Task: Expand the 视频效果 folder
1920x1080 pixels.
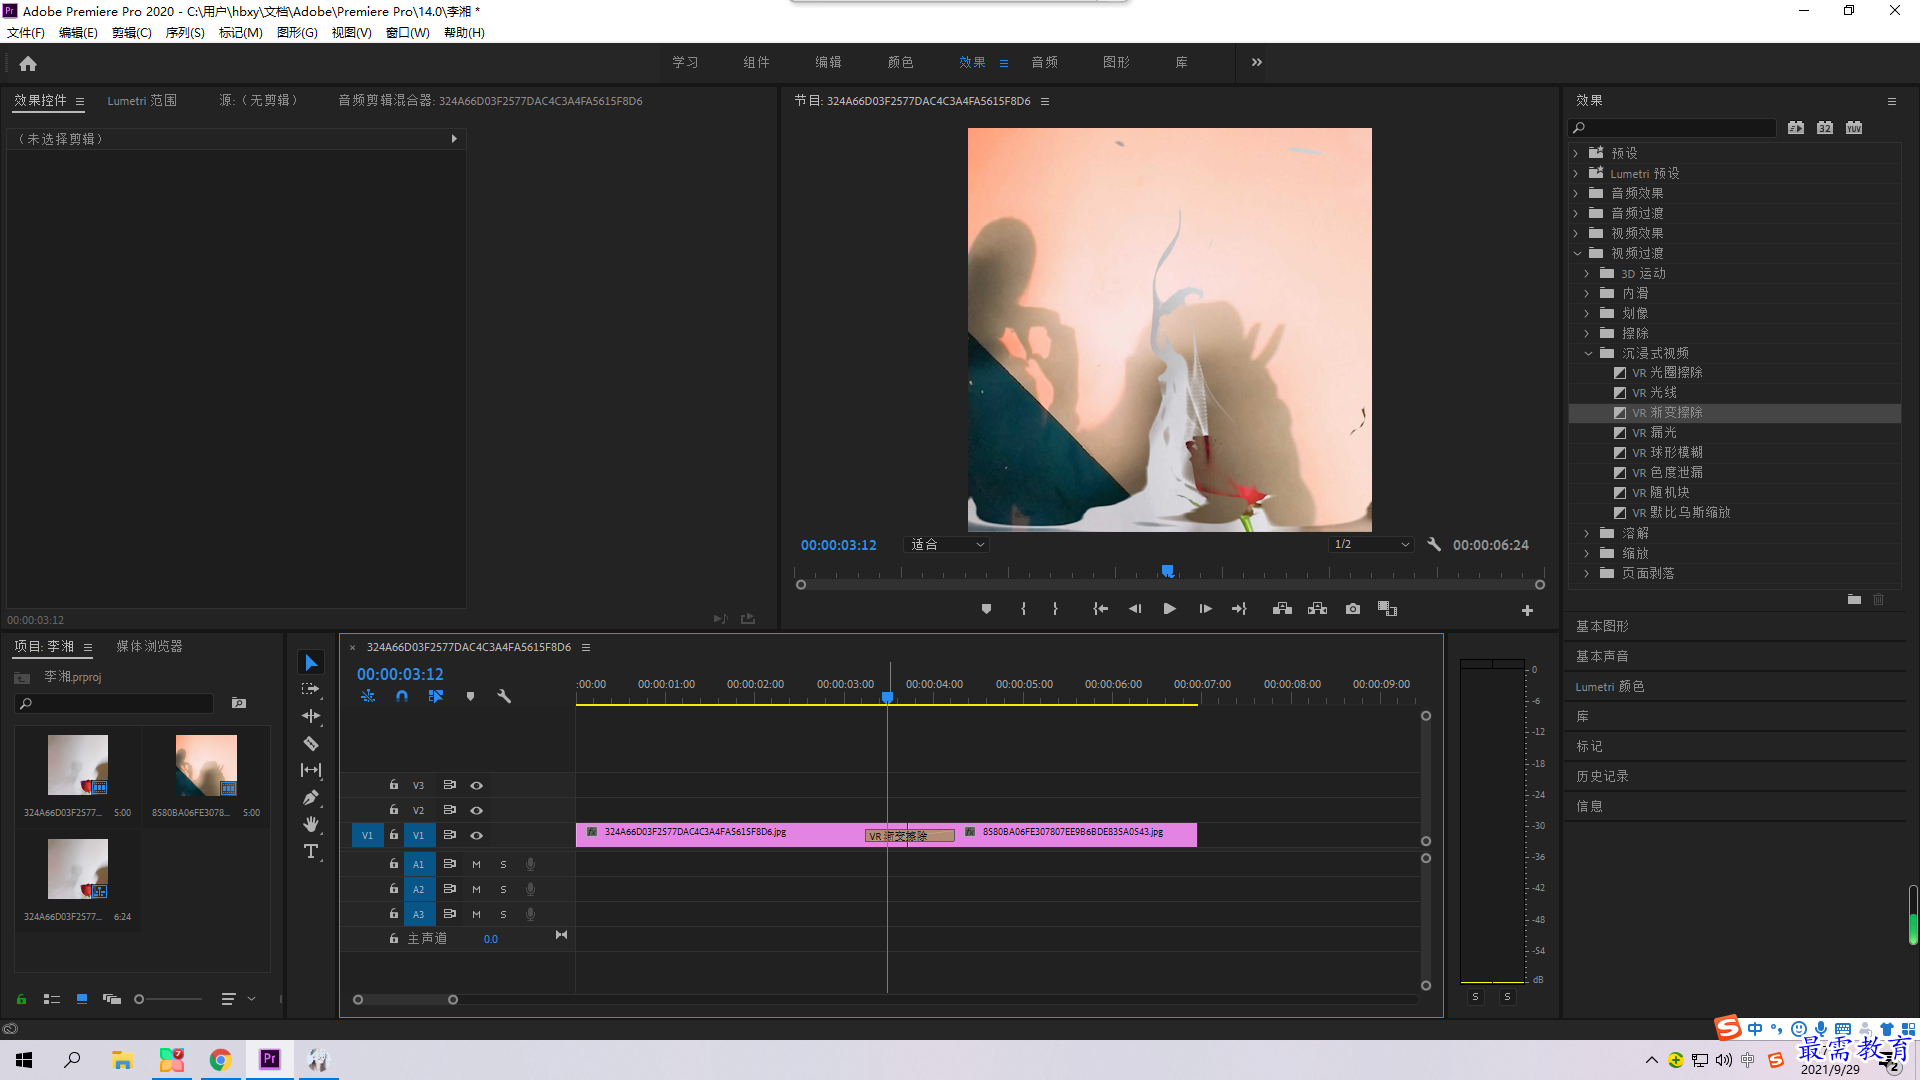Action: click(1576, 233)
